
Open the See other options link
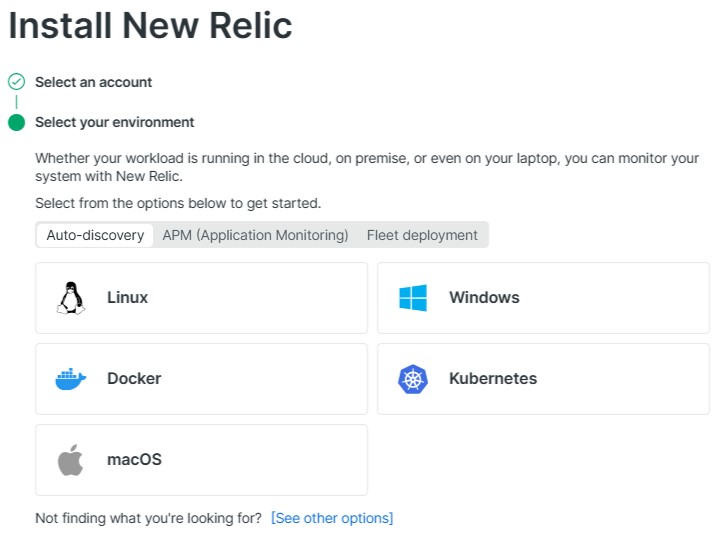coord(332,518)
